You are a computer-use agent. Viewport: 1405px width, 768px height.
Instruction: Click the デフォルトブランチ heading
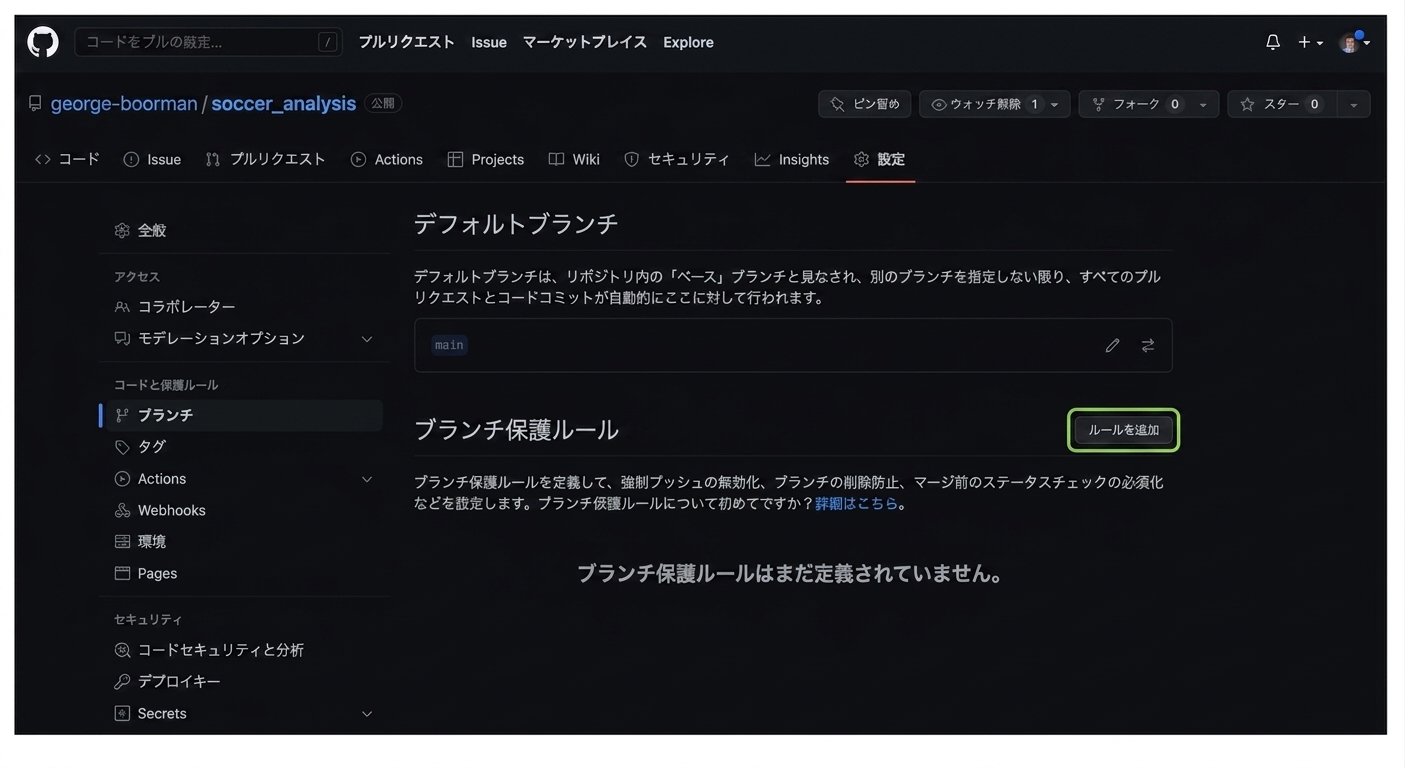coord(516,223)
